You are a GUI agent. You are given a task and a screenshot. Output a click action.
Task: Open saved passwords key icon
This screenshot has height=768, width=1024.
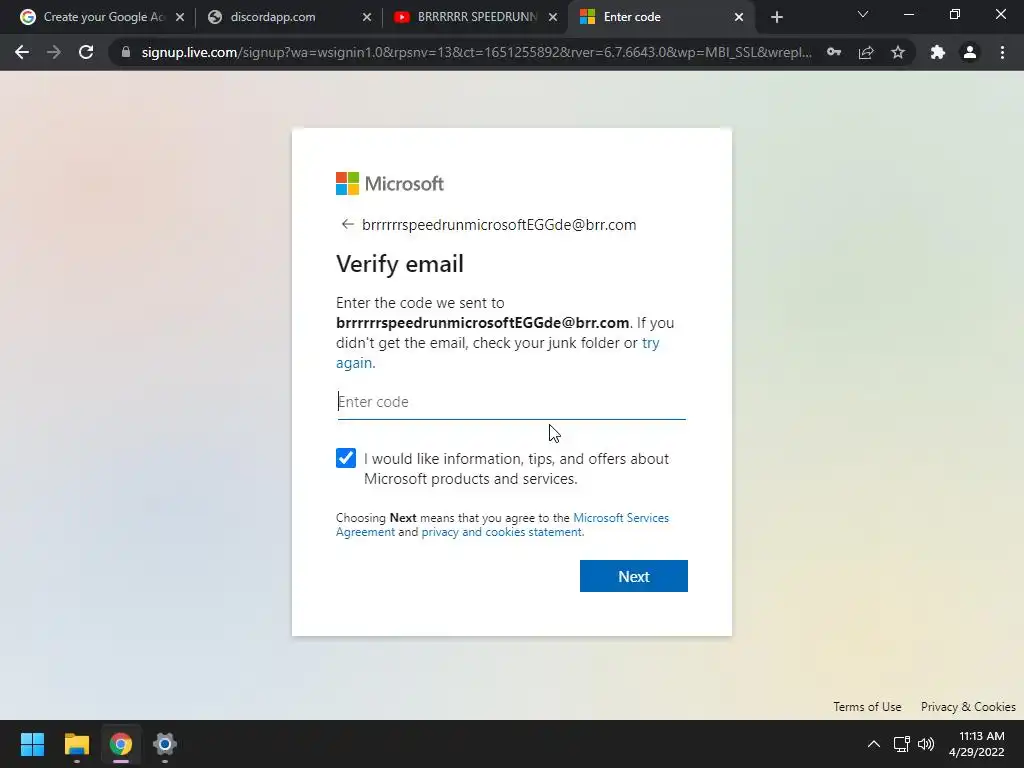834,52
